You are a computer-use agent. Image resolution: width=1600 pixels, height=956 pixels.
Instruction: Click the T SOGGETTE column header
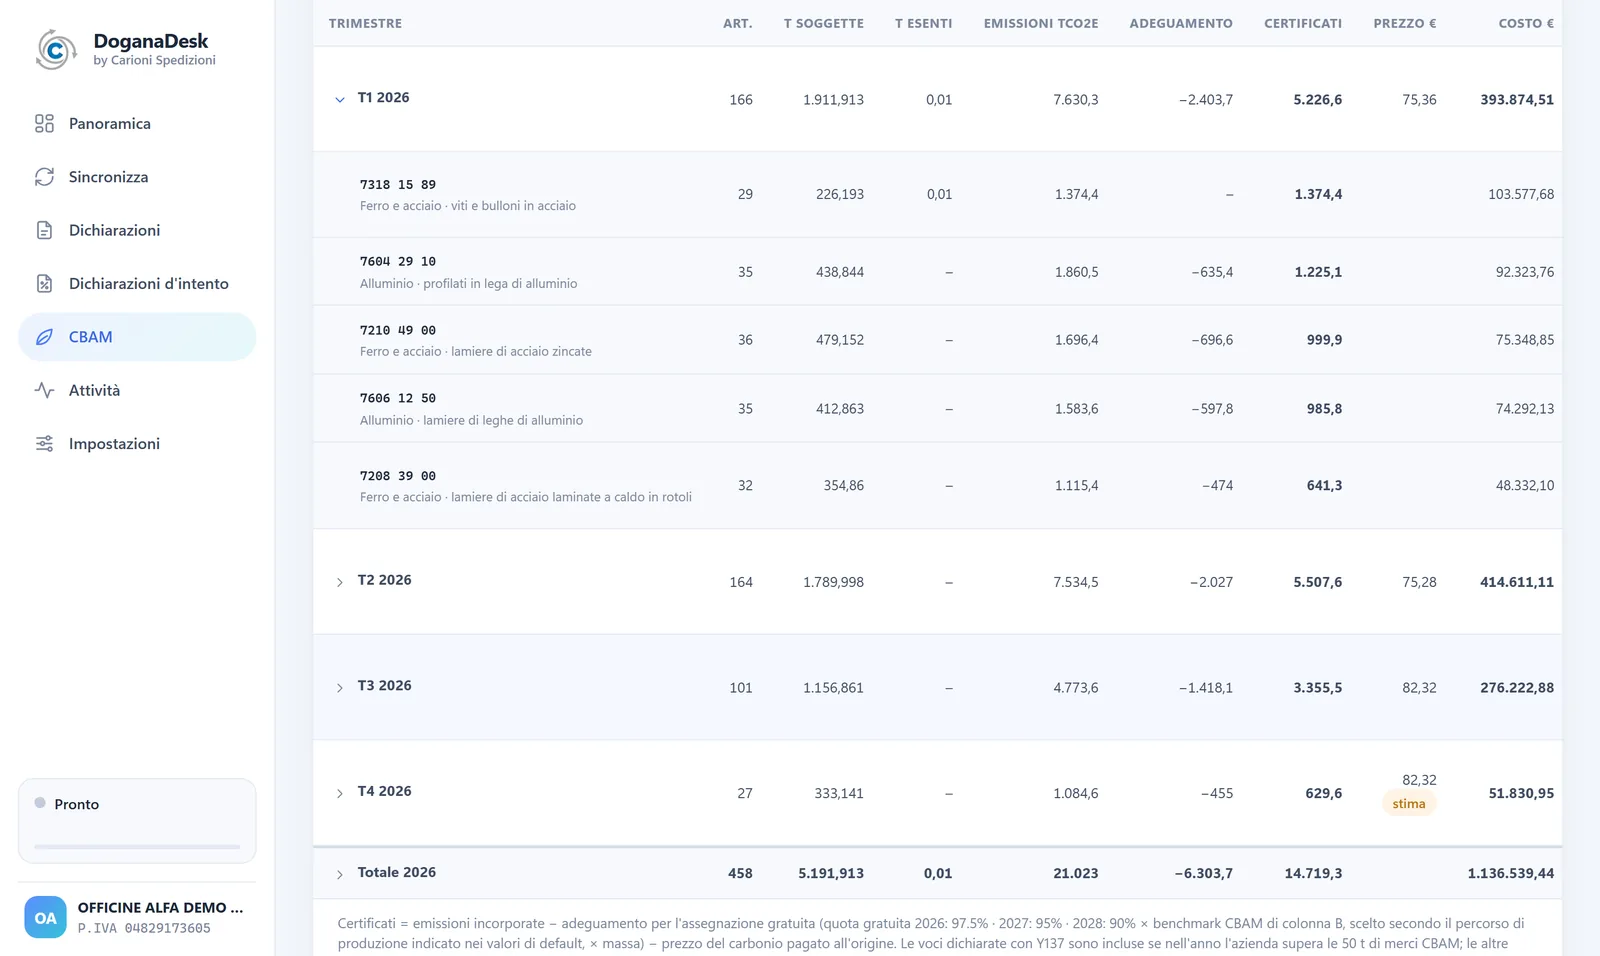824,23
